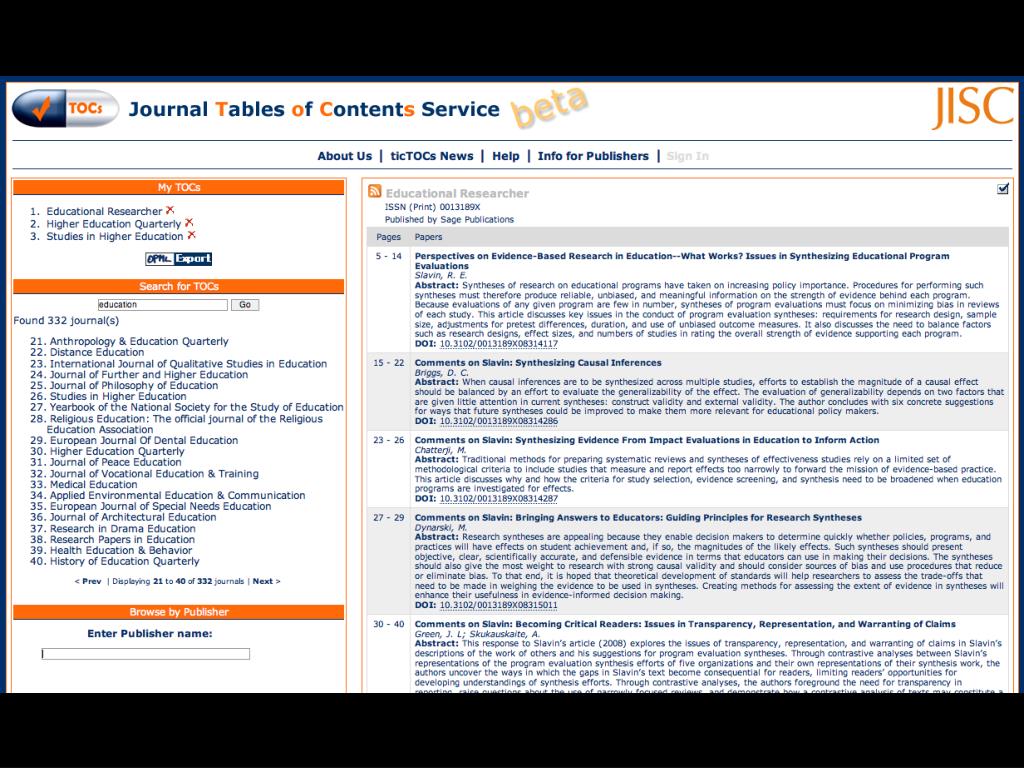Open the Help page
The image size is (1024, 768).
click(505, 156)
